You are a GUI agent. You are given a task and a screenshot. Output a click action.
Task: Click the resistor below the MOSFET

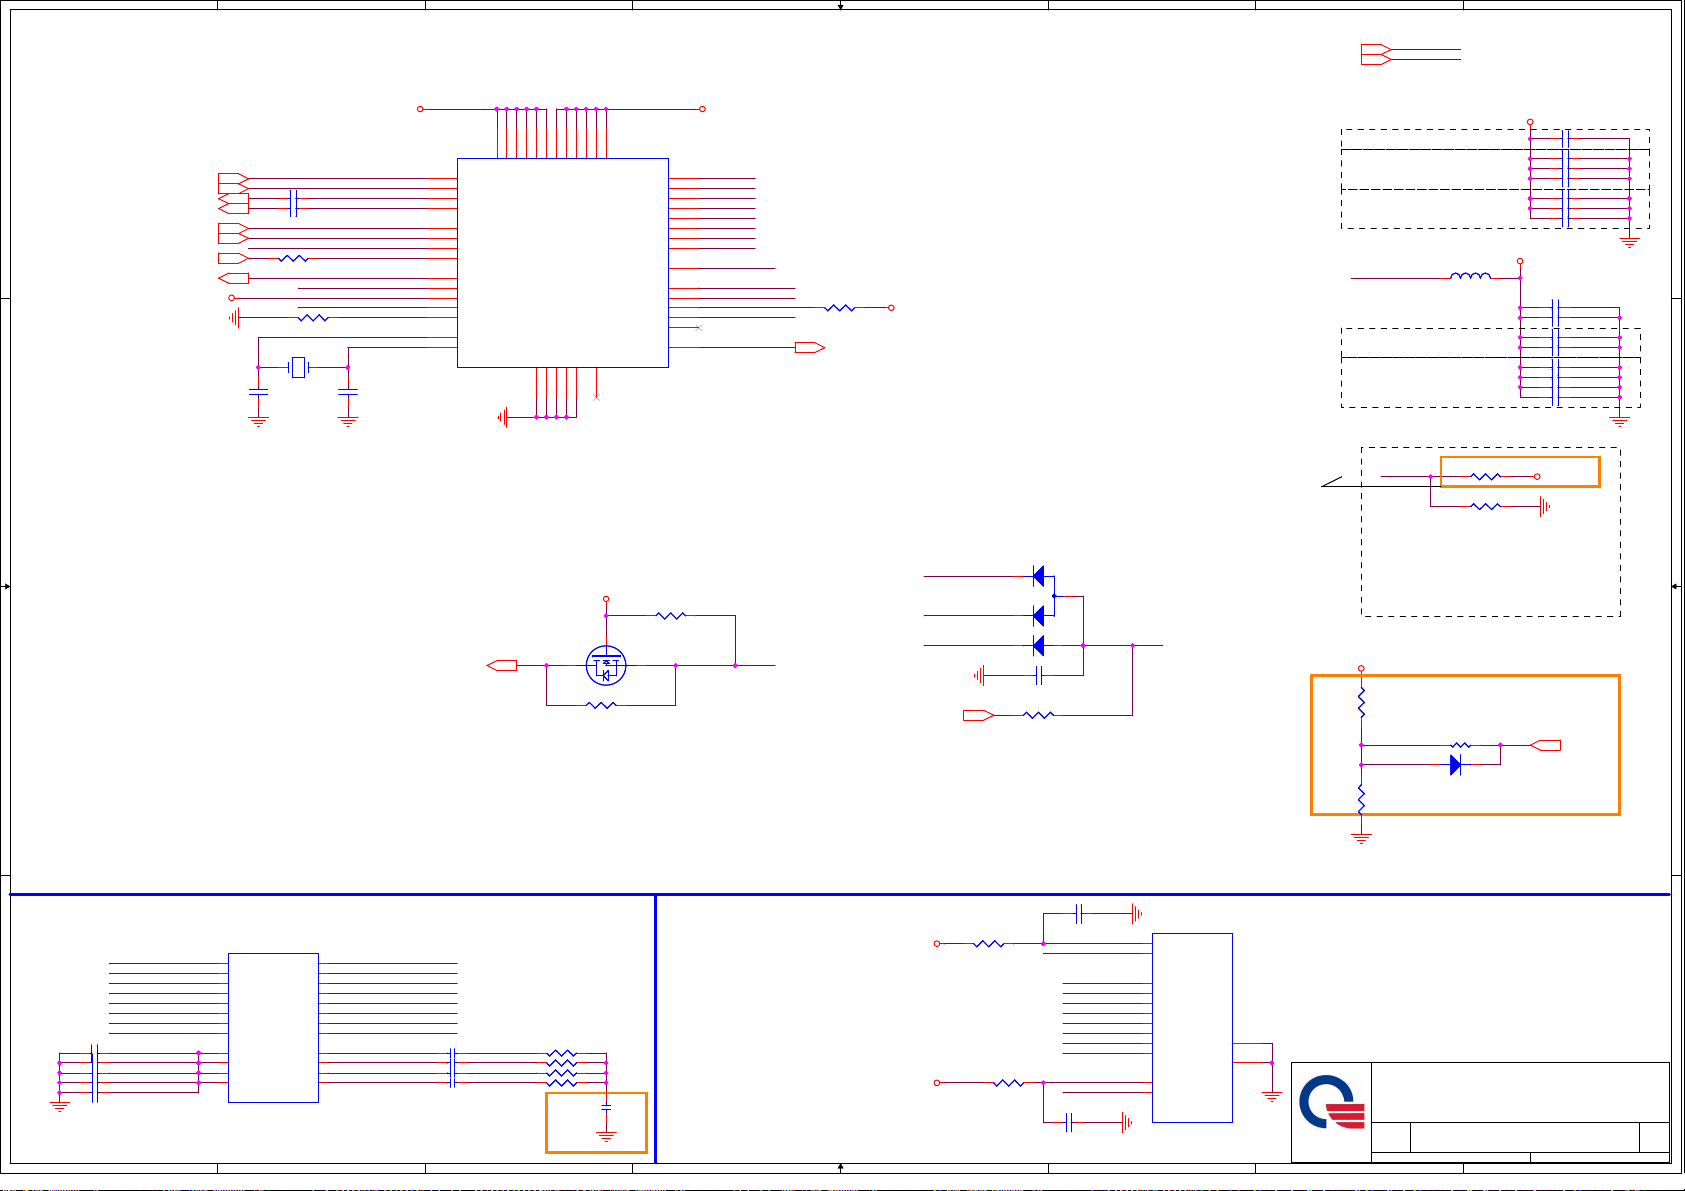pyautogui.click(x=600, y=705)
